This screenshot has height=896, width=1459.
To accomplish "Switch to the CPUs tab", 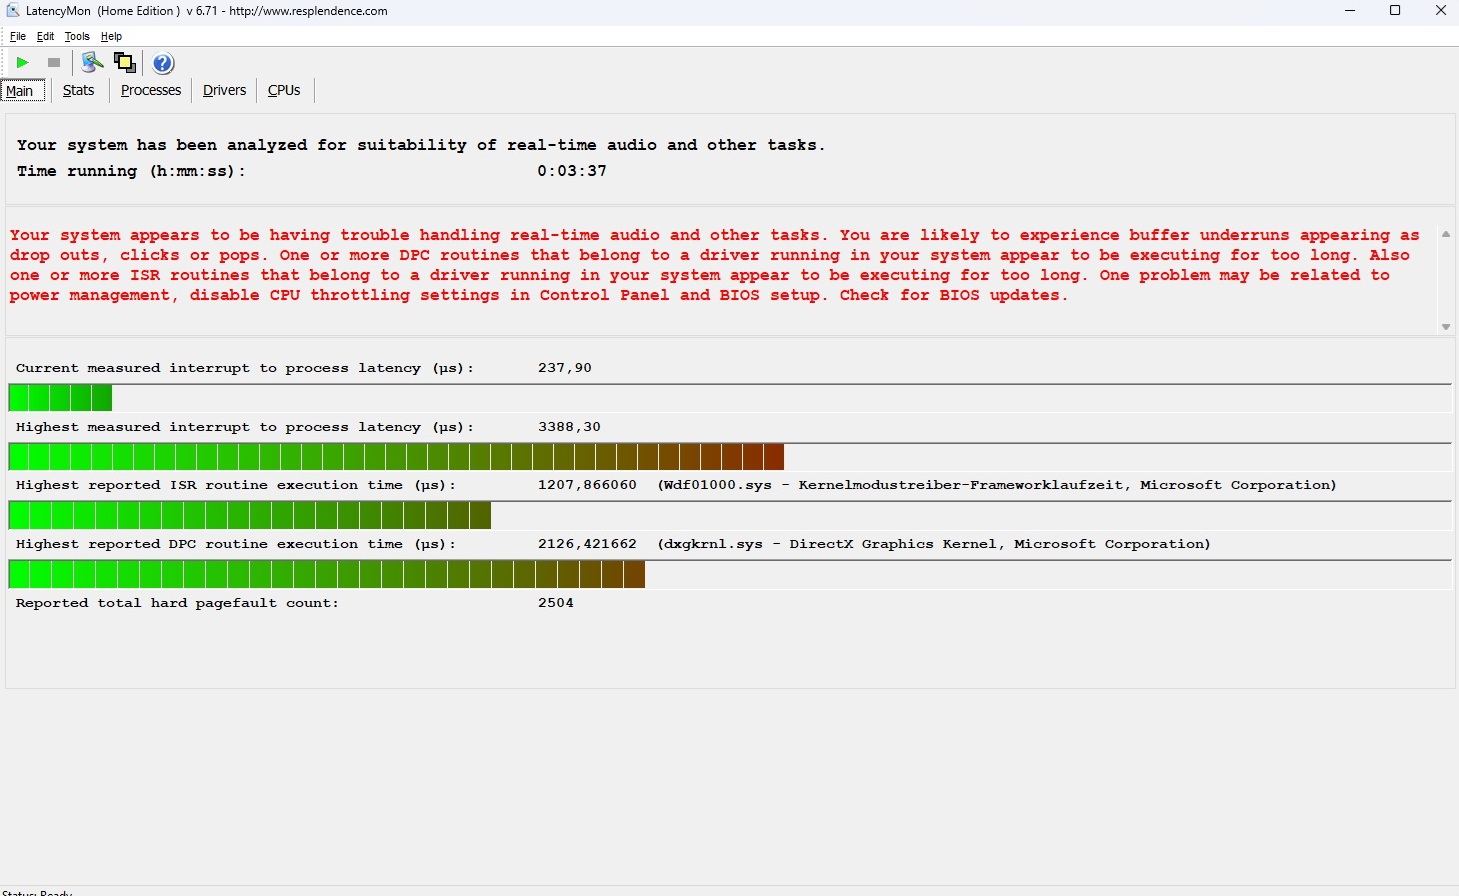I will (284, 90).
